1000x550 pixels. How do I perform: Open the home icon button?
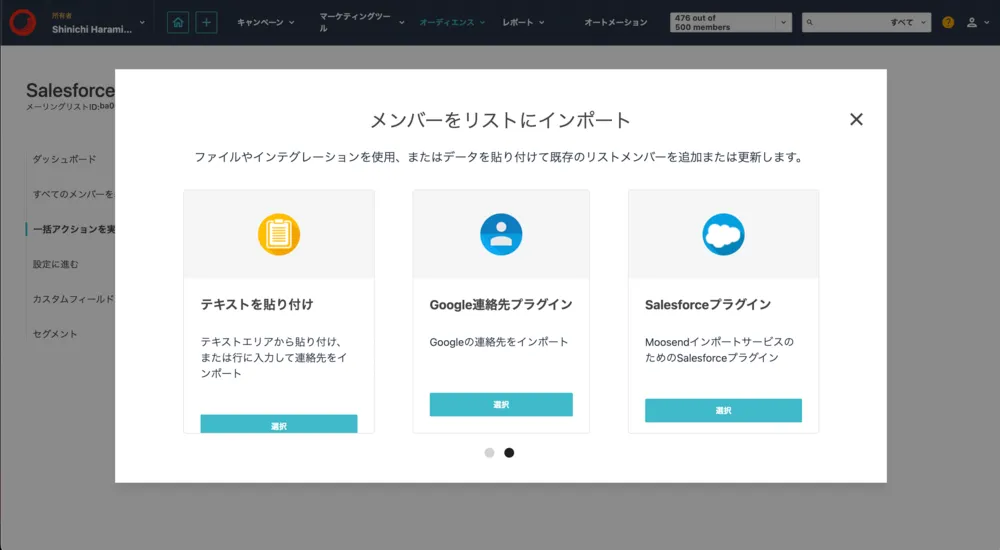point(178,22)
